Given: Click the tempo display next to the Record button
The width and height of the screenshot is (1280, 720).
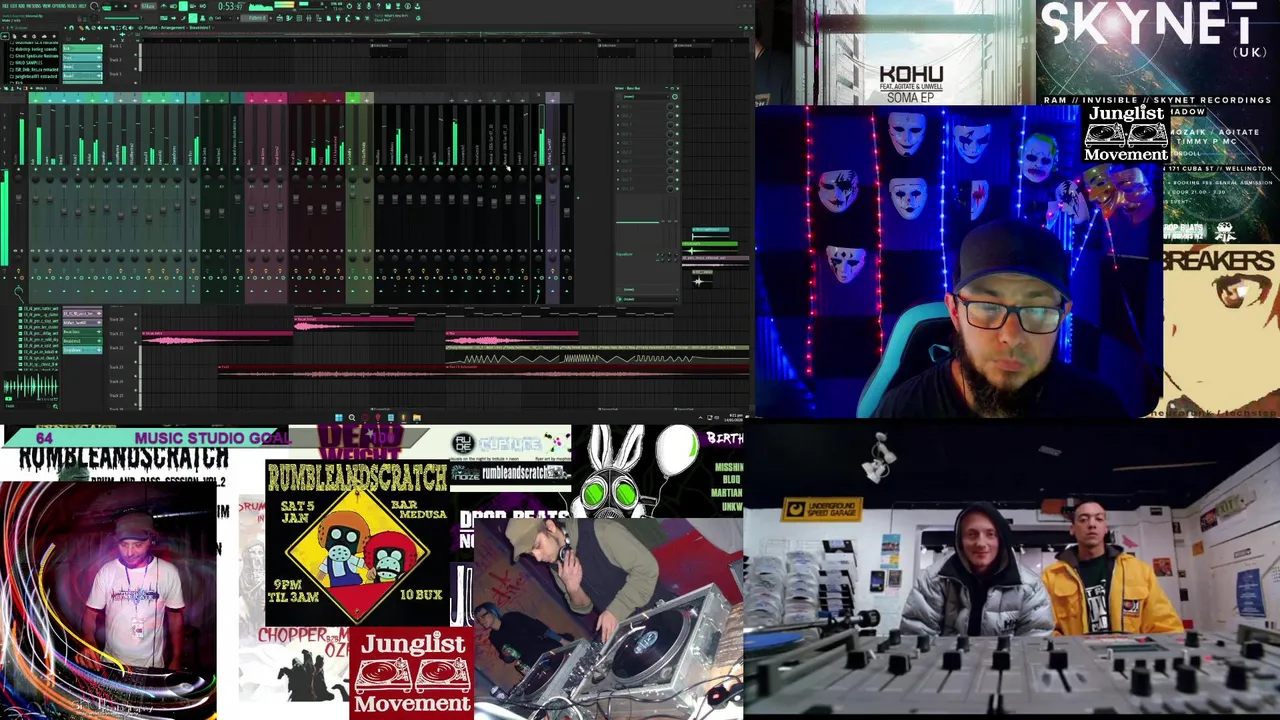Looking at the screenshot, I should click(x=148, y=6).
